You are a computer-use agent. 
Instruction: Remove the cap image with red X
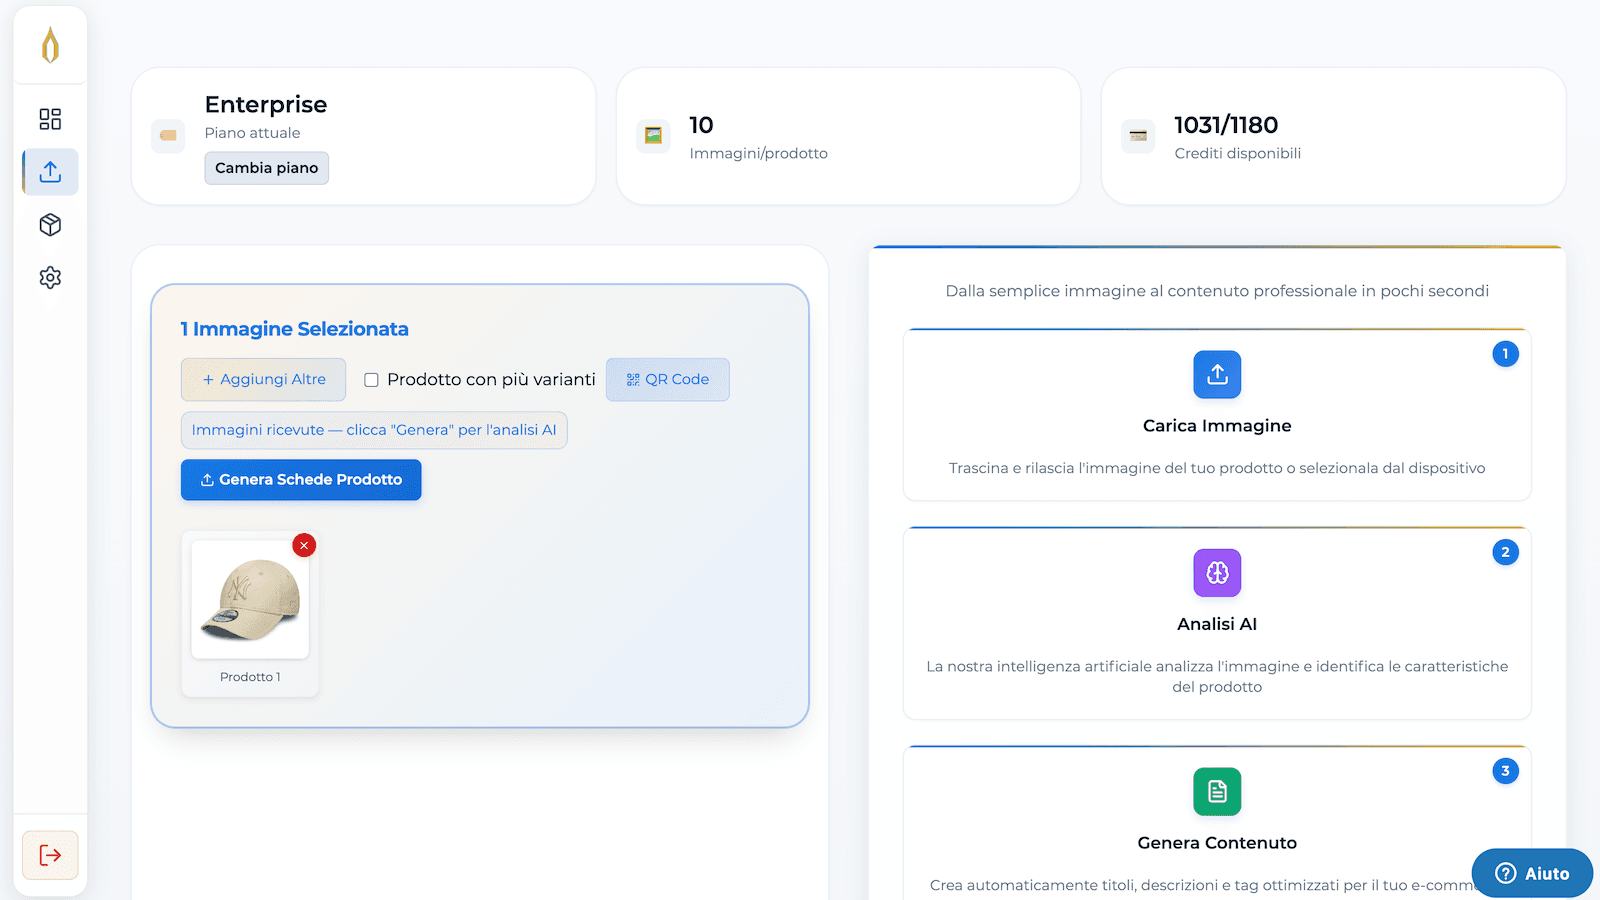pos(304,545)
